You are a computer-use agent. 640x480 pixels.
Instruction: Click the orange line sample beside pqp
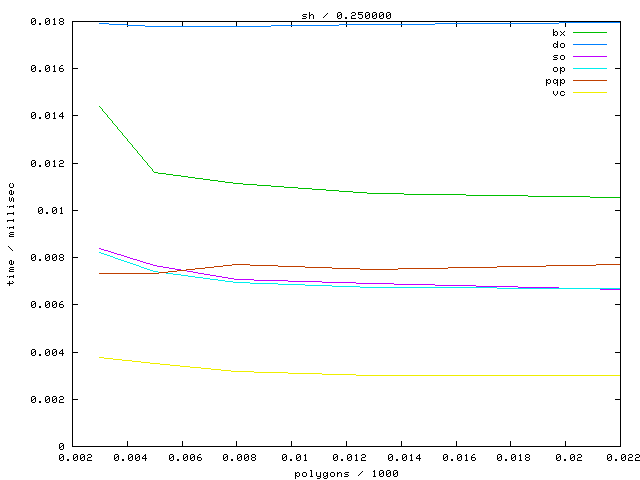click(590, 81)
